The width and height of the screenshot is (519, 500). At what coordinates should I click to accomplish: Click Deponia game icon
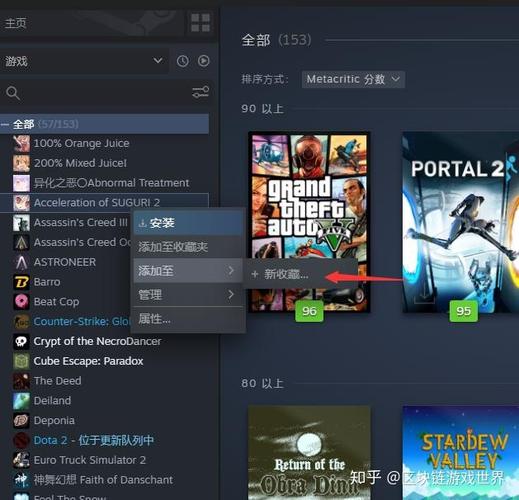(x=21, y=421)
